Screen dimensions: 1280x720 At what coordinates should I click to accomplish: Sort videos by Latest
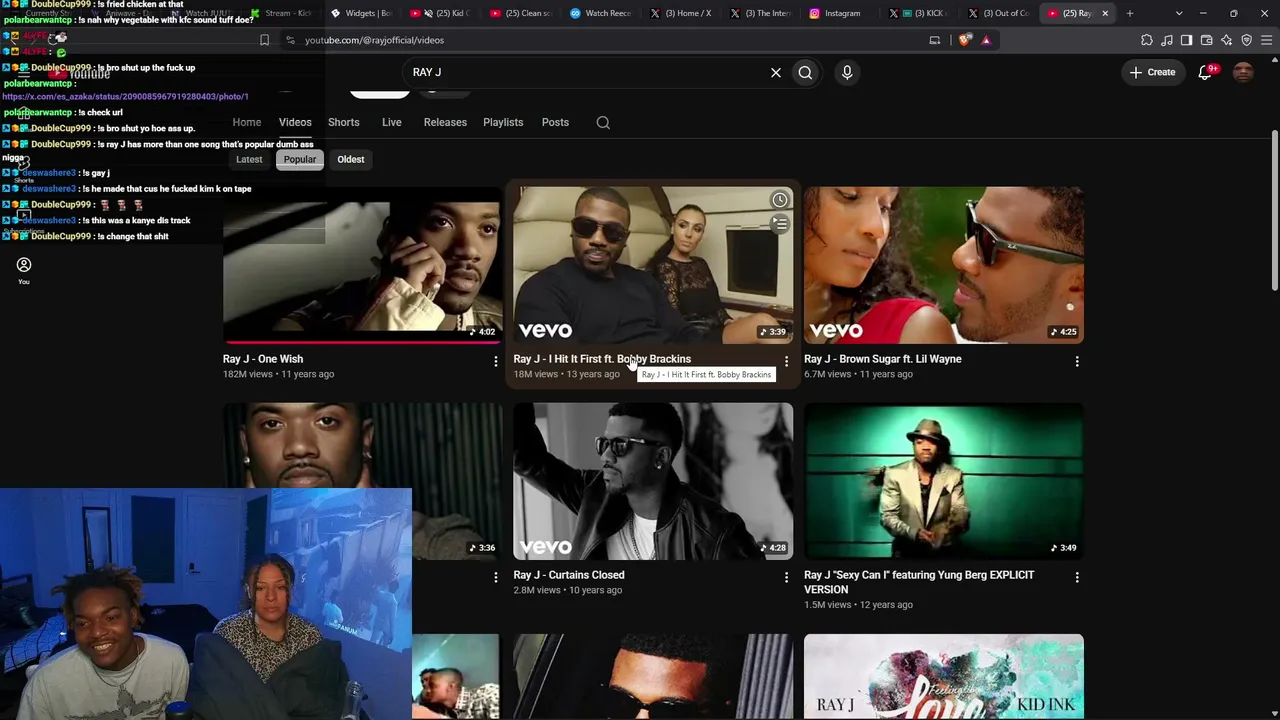coord(249,159)
